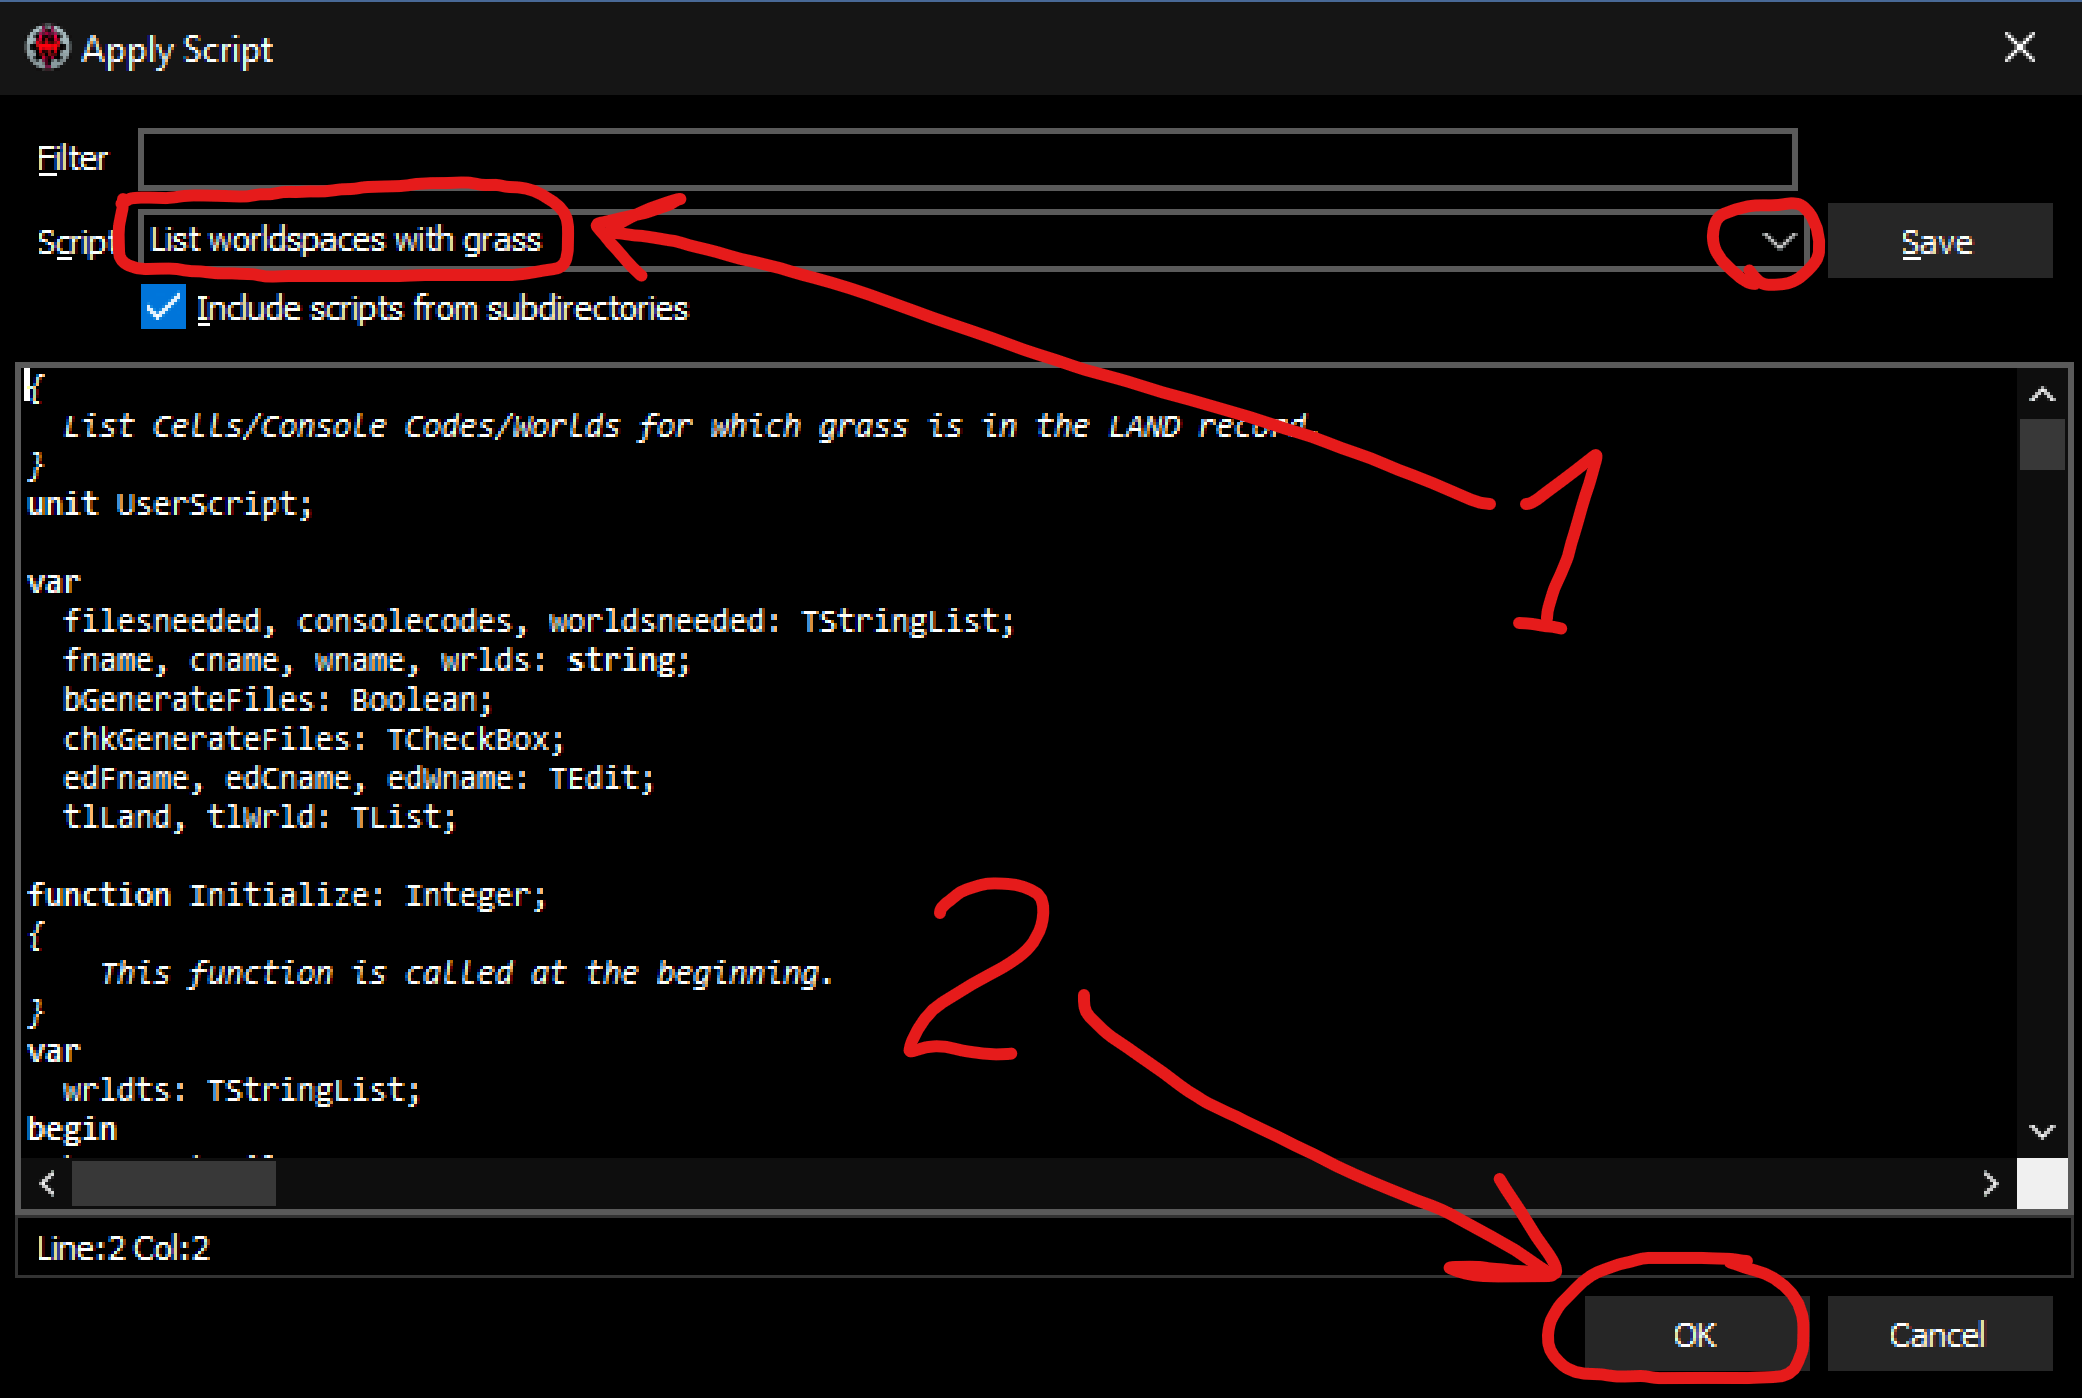Click into the Filter text field
This screenshot has width=2082, height=1398.
966,159
